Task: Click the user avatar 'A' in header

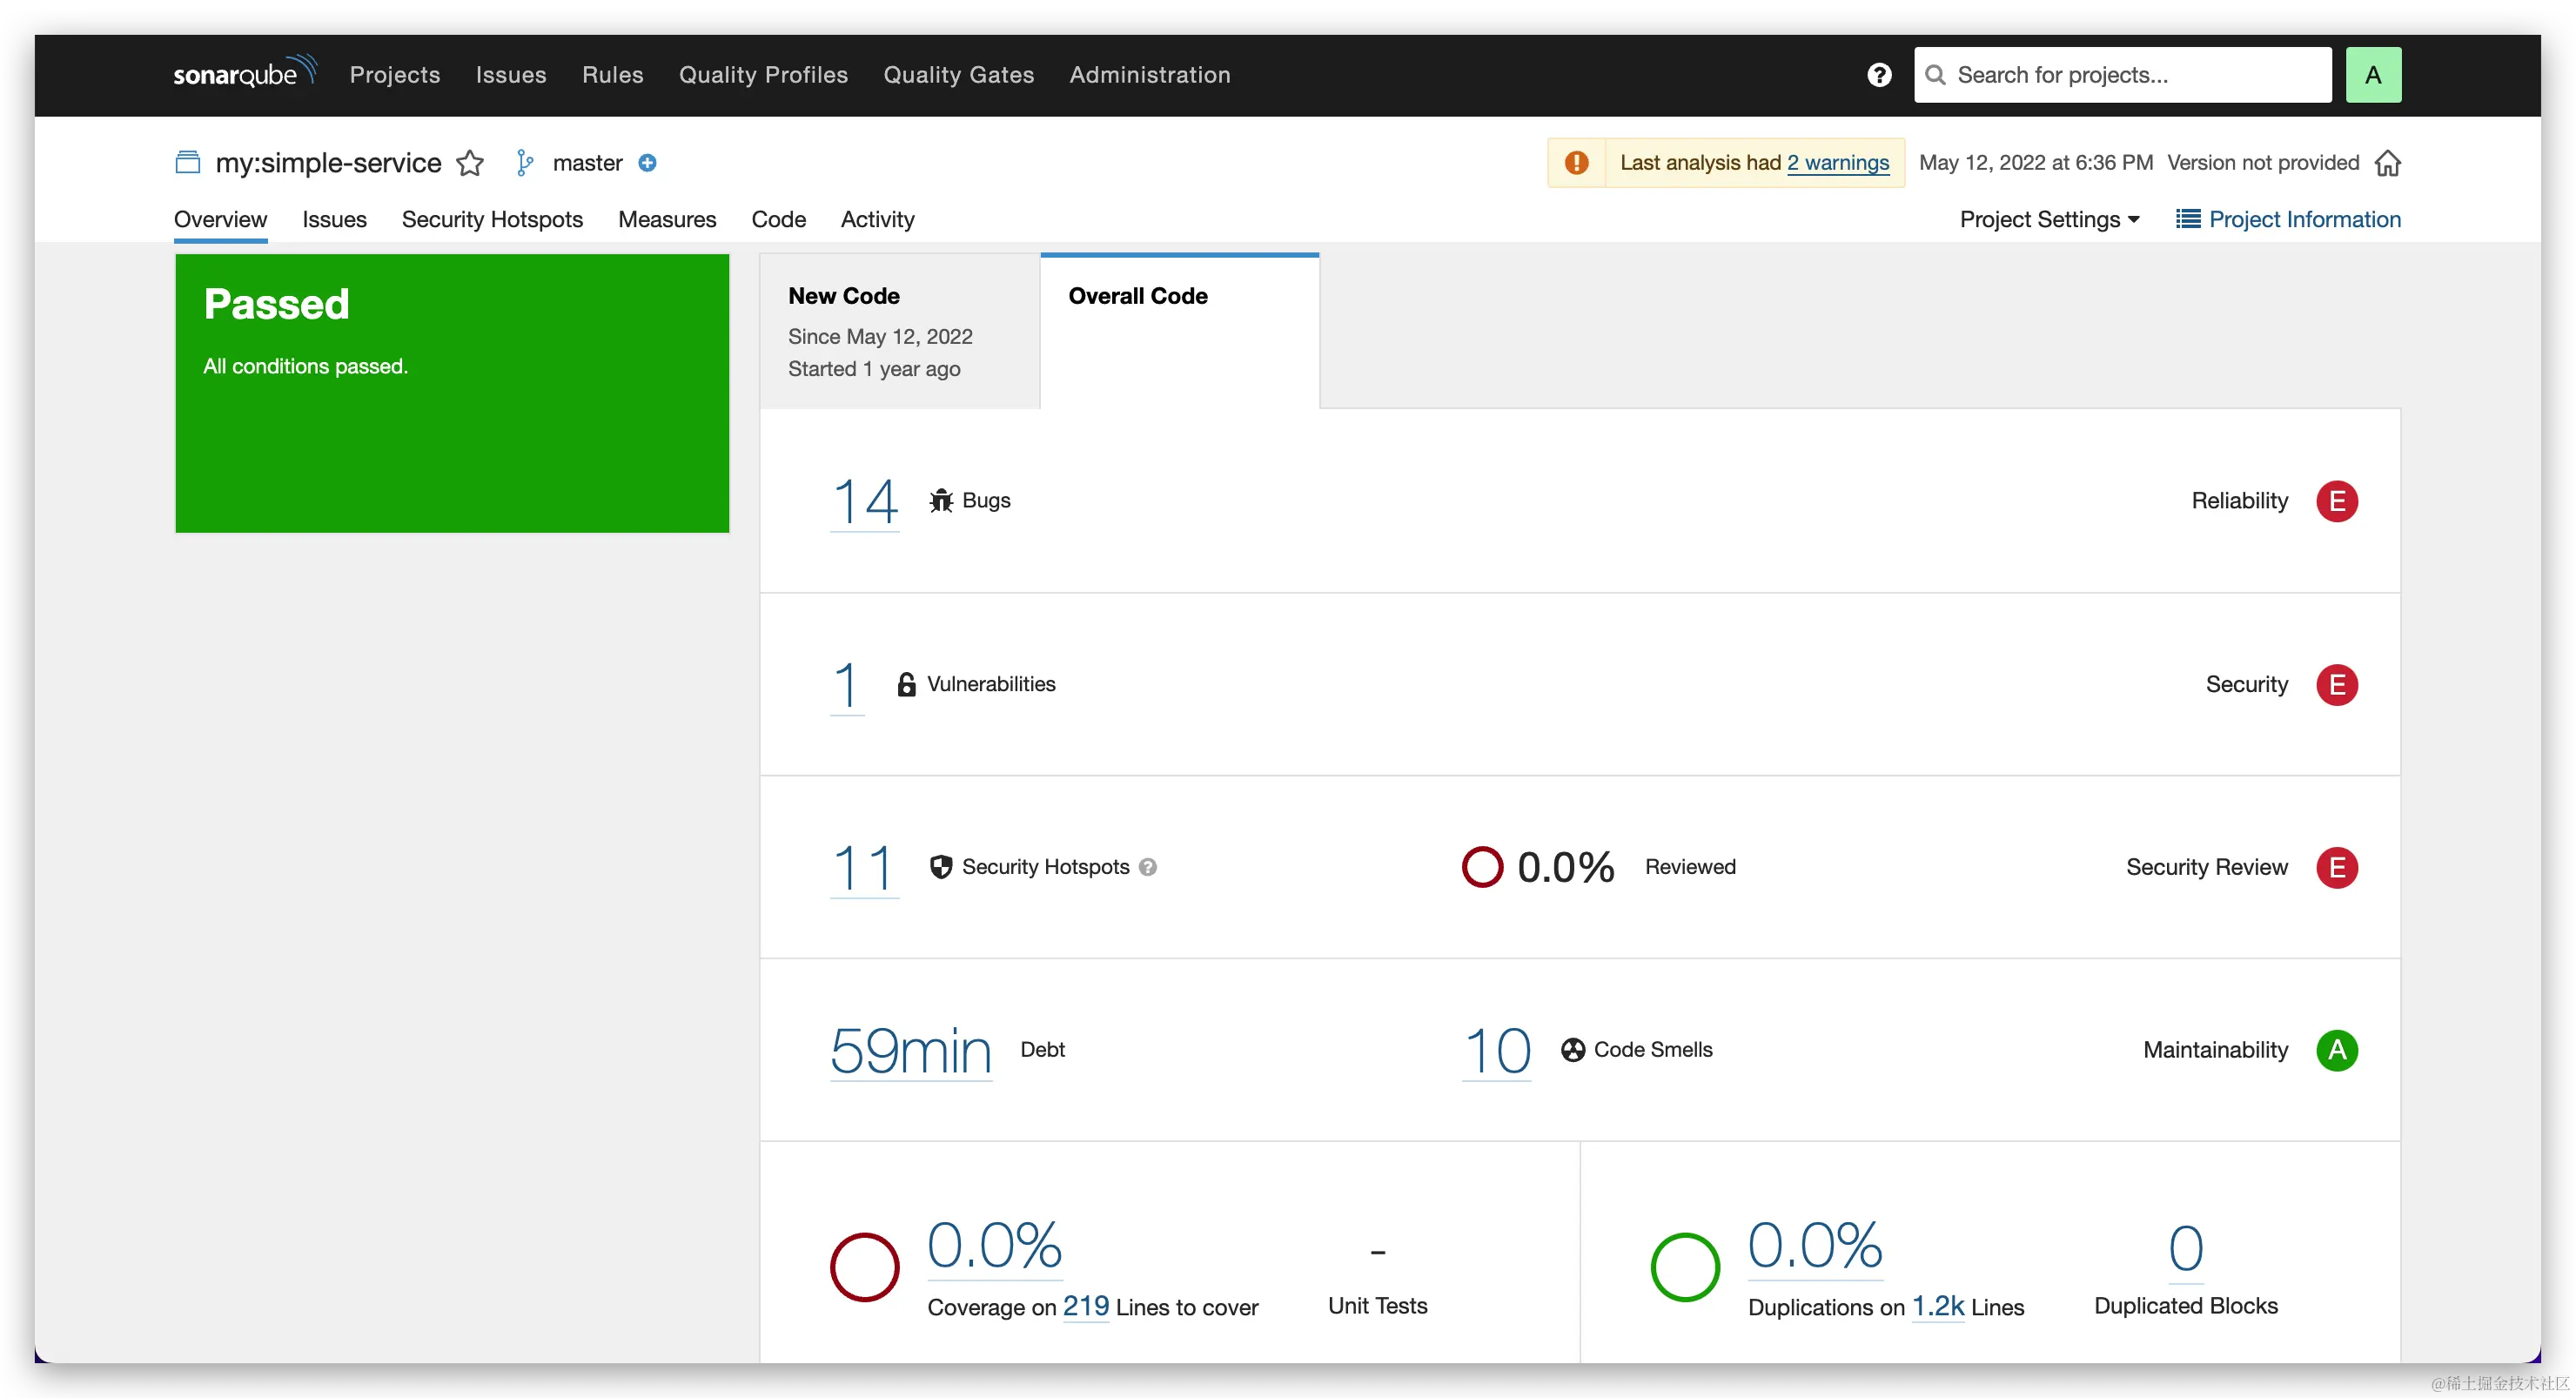Action: tap(2372, 75)
